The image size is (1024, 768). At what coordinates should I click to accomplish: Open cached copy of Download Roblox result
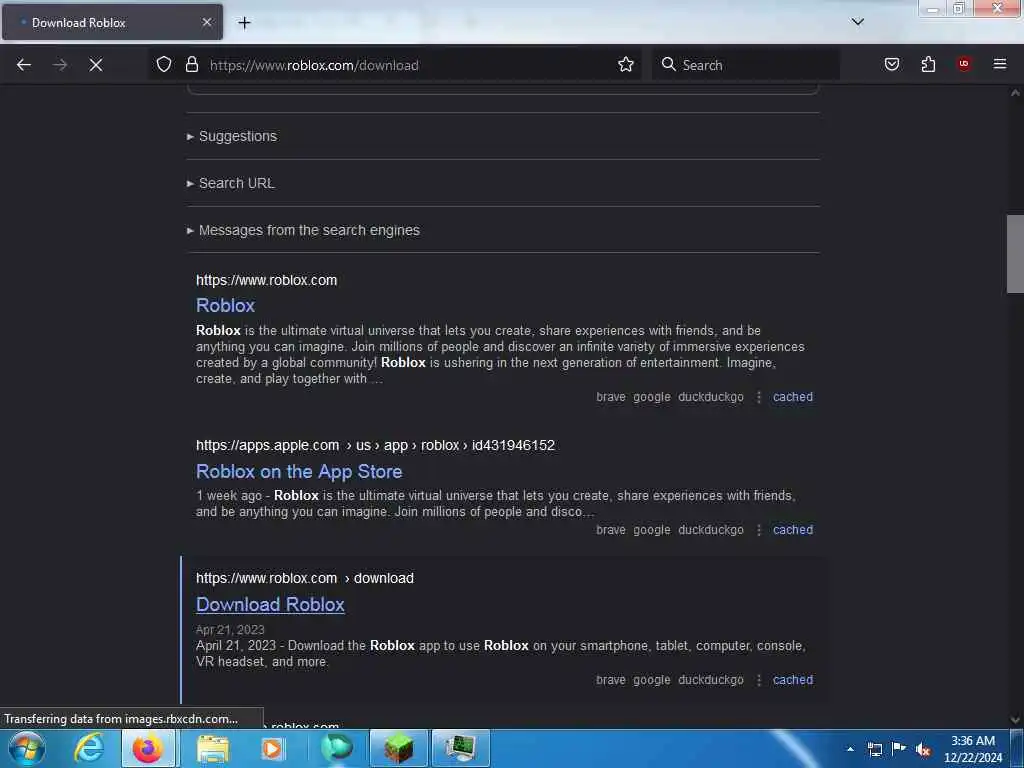click(793, 680)
